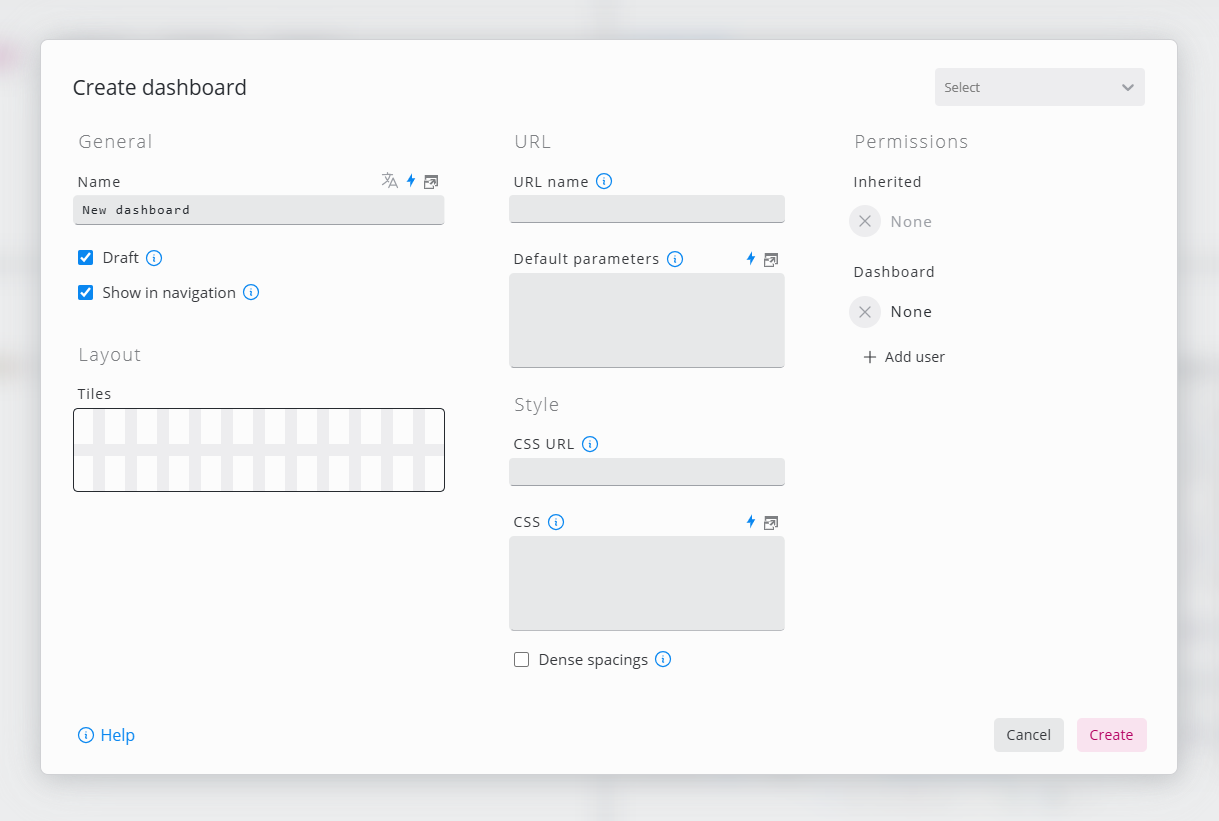Click lightning bolt icon for Default parameters

pyautogui.click(x=751, y=259)
